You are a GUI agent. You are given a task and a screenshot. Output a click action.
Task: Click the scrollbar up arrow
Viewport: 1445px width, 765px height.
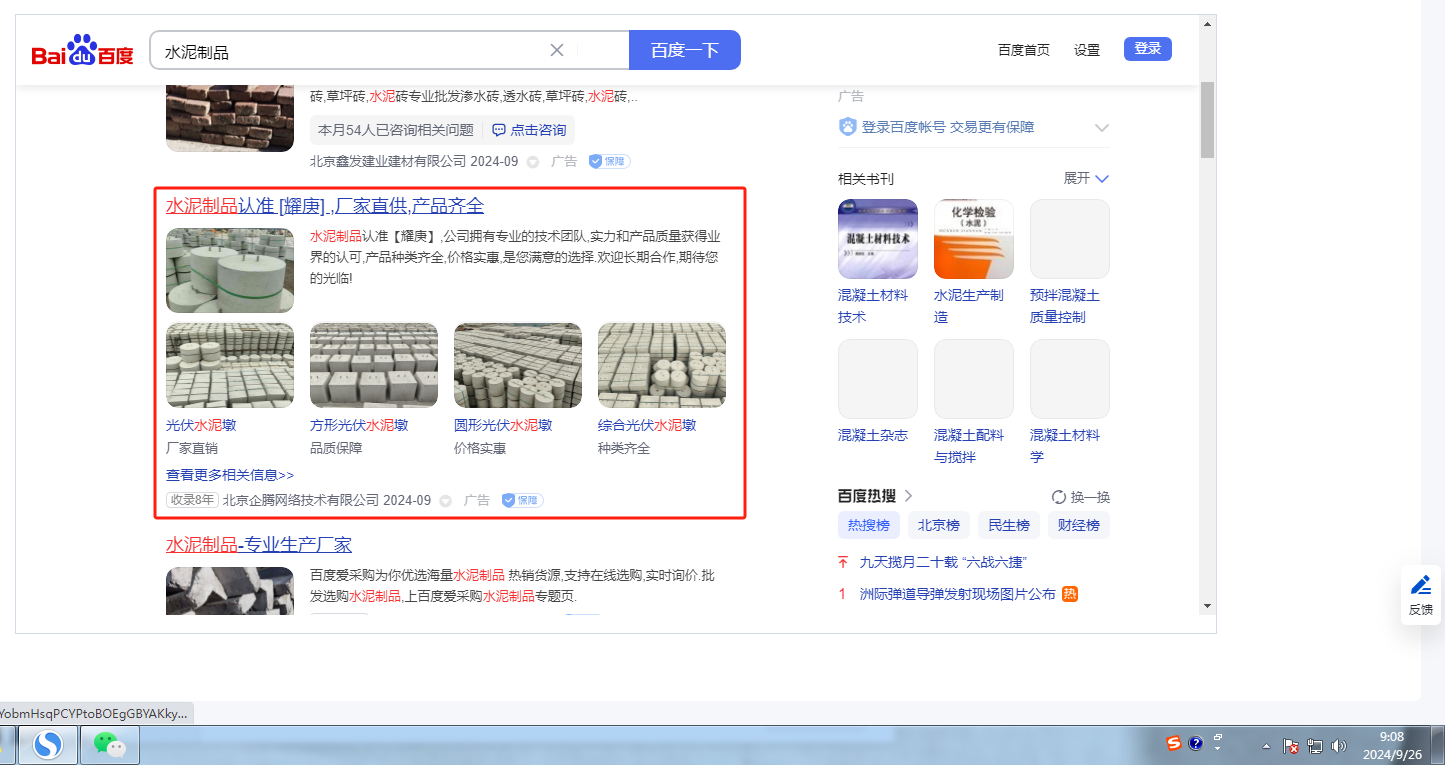pyautogui.click(x=1207, y=23)
